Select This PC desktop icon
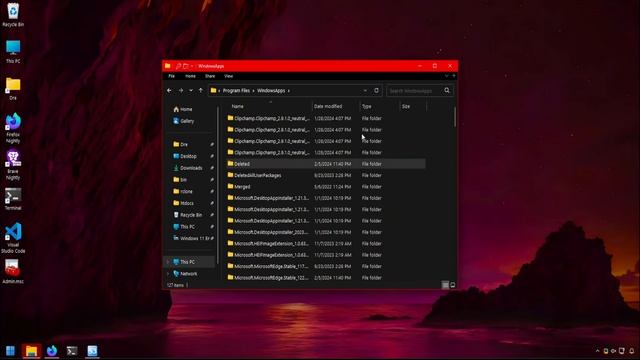The image size is (640, 360). [x=13, y=52]
